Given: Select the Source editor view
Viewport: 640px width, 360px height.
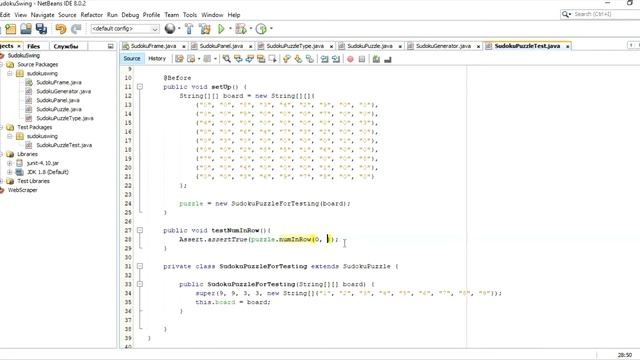Looking at the screenshot, I should point(132,59).
